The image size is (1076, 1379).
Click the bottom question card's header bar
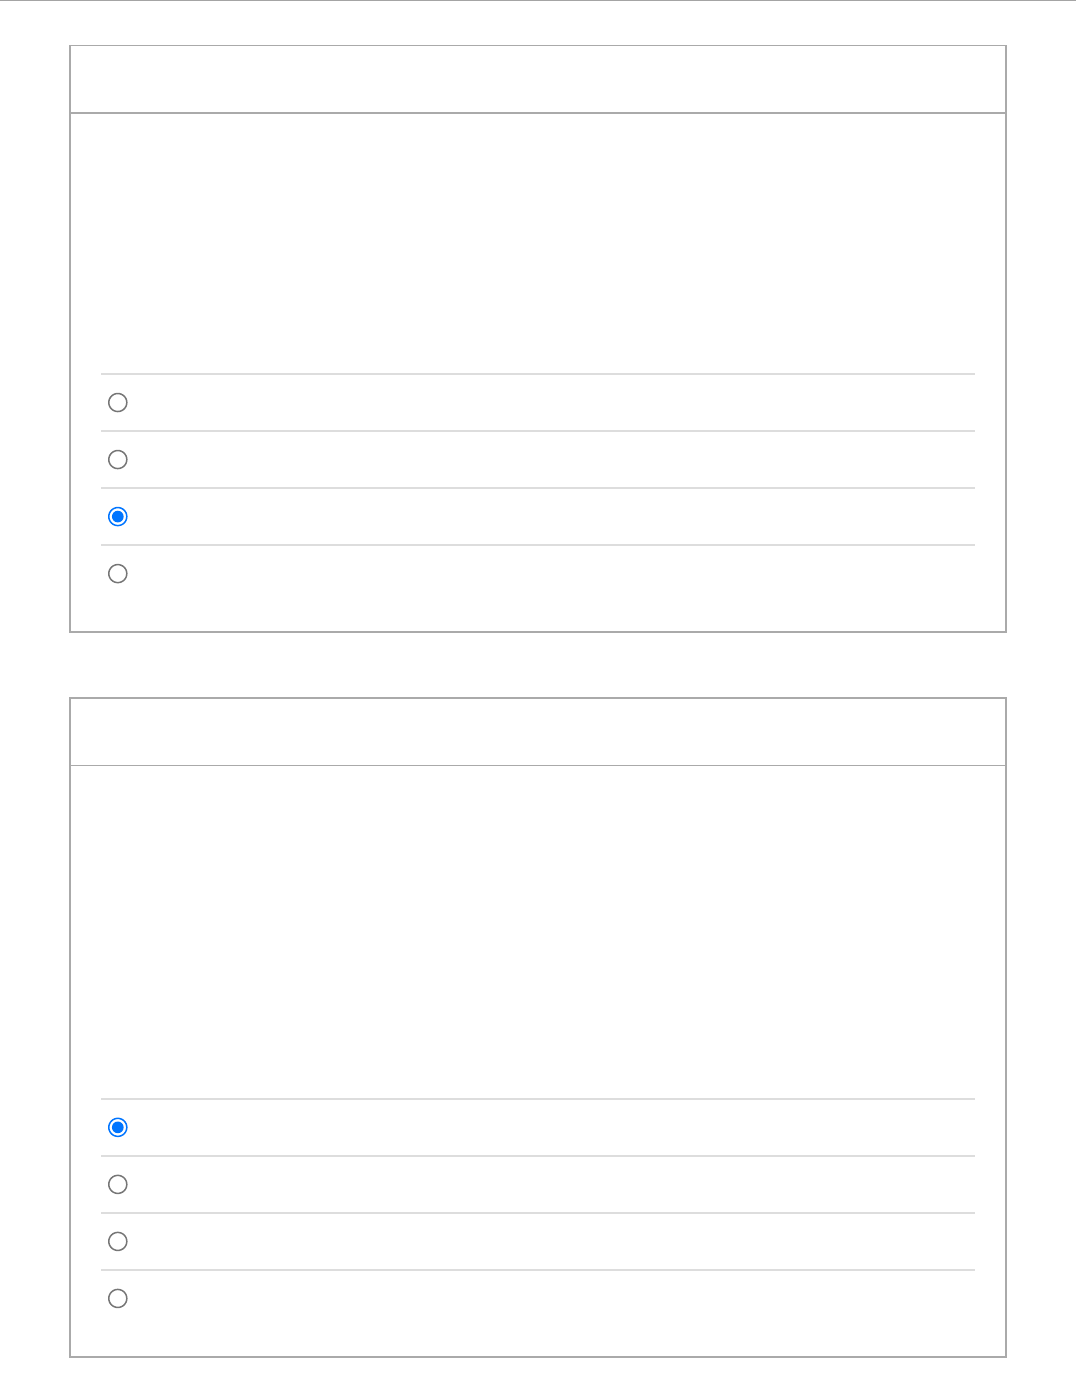[538, 732]
